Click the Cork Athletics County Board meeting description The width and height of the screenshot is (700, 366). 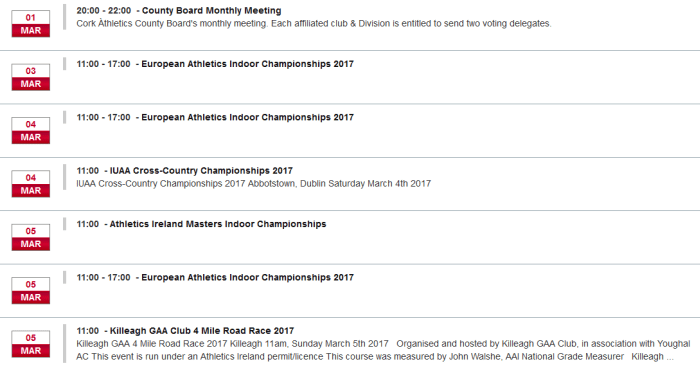coord(314,24)
